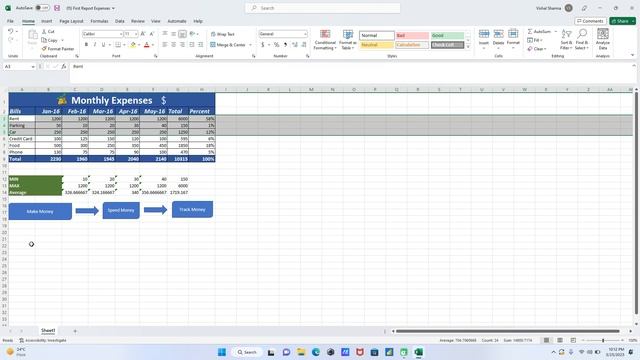
Task: Switch to Page Break Preview
Action: tap(573, 340)
